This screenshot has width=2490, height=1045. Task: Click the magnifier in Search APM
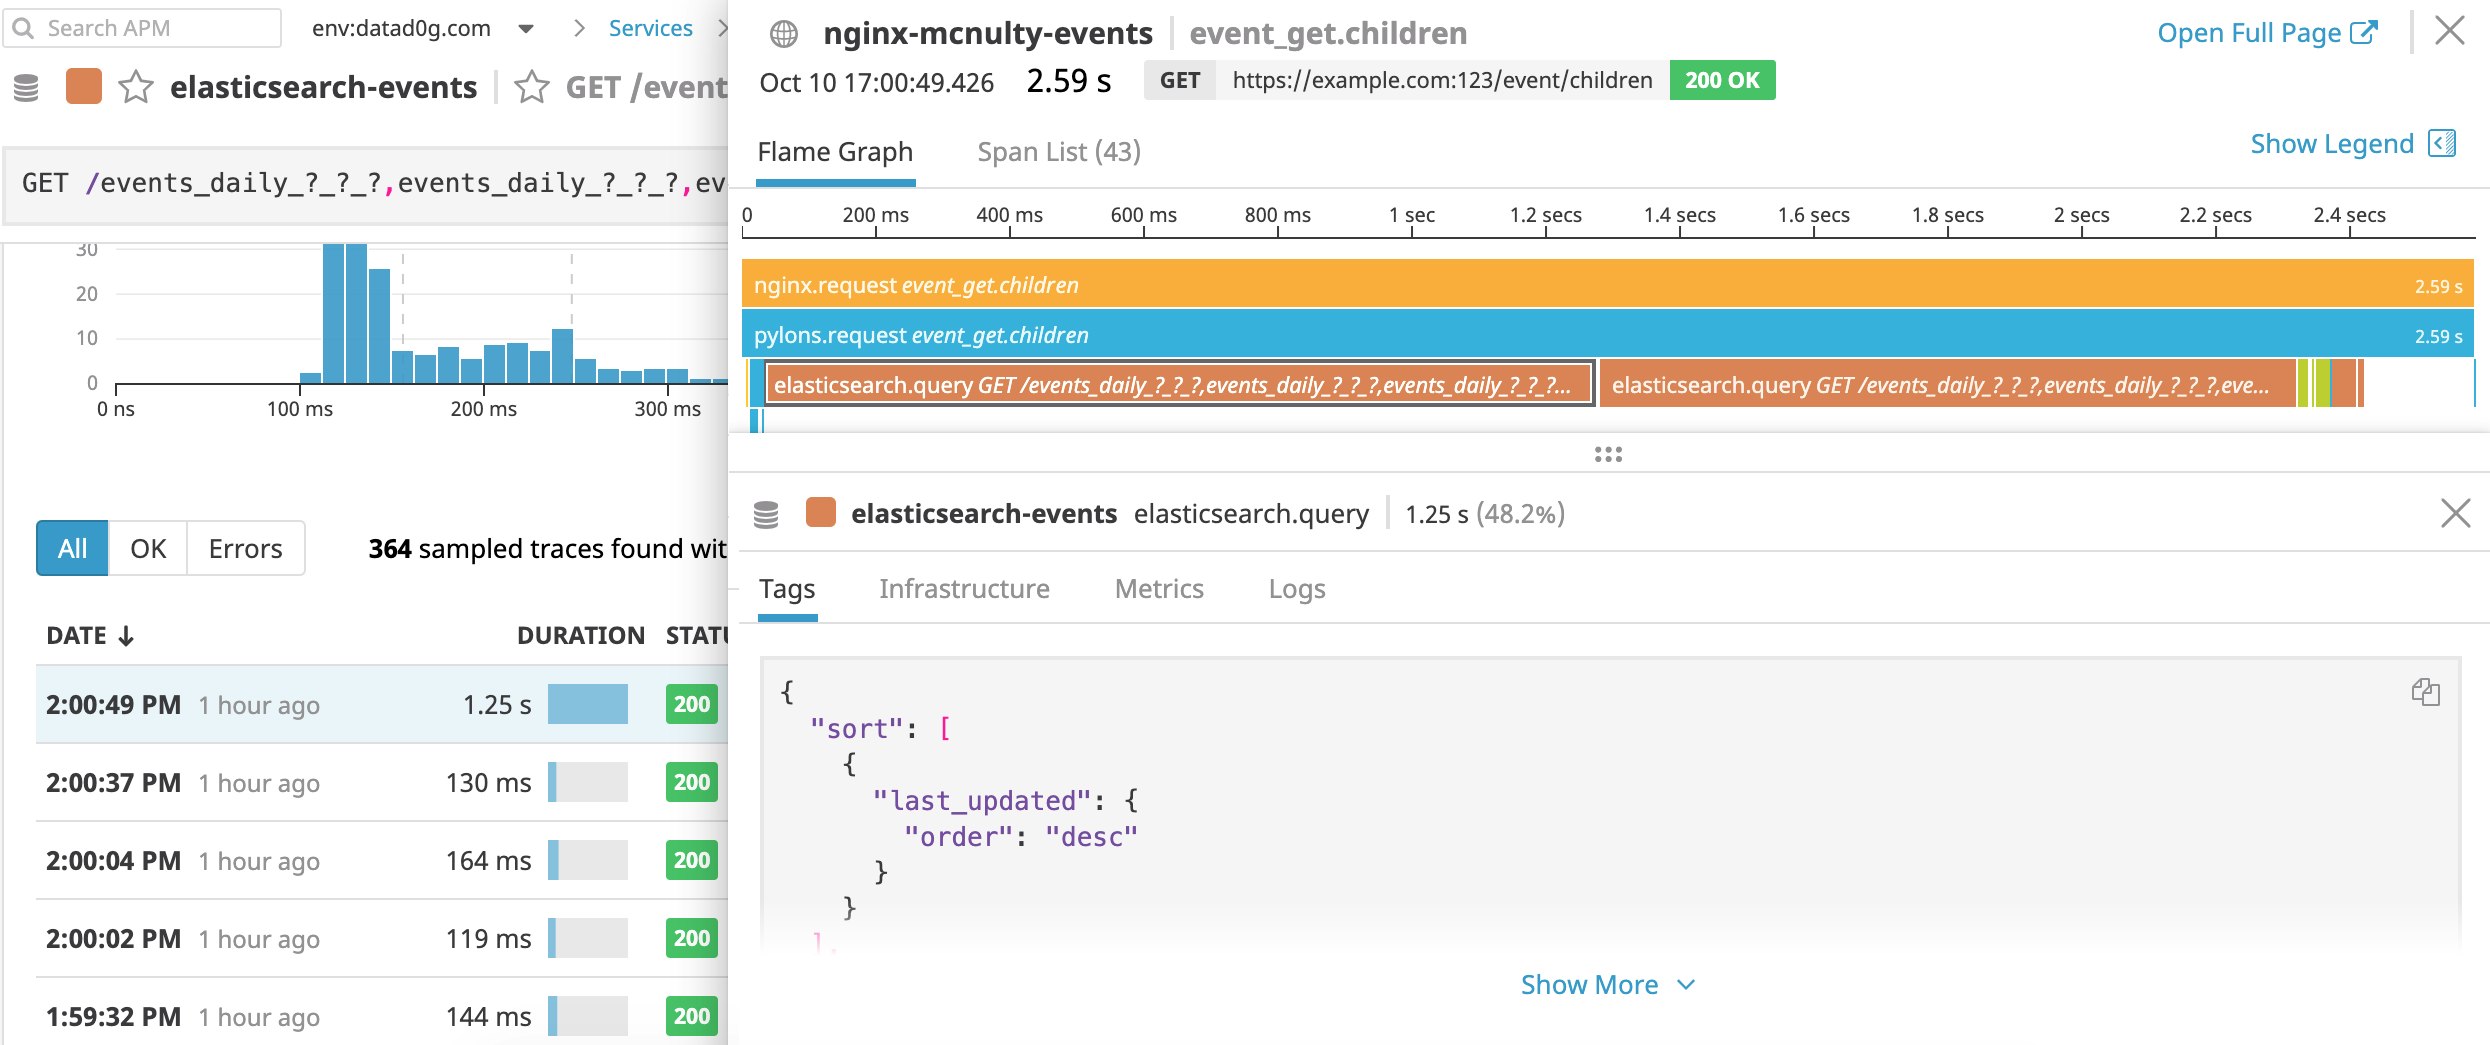pyautogui.click(x=24, y=27)
